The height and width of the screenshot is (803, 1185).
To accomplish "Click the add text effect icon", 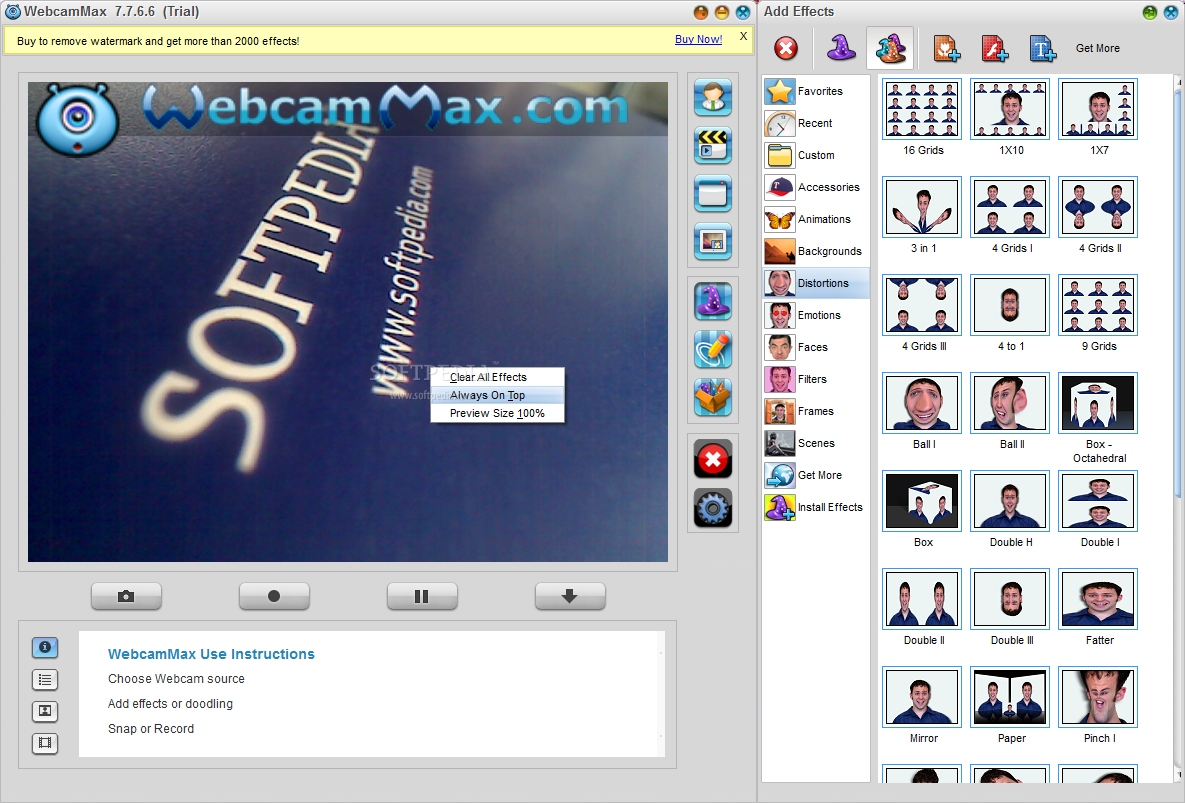I will pos(1042,48).
